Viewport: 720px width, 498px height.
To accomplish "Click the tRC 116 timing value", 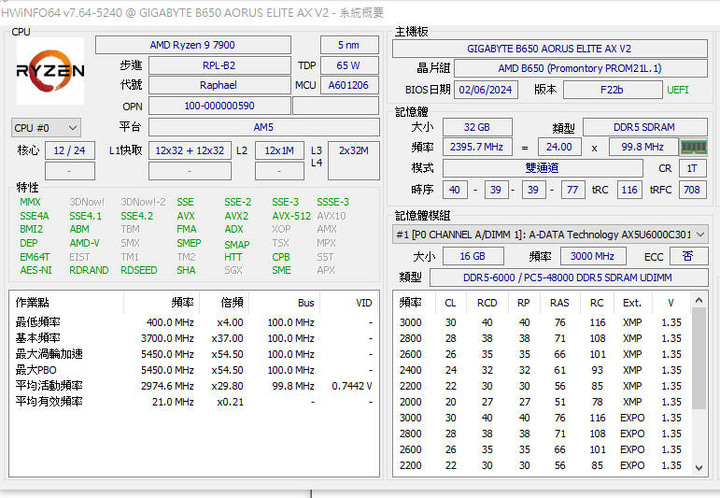I will click(x=630, y=190).
